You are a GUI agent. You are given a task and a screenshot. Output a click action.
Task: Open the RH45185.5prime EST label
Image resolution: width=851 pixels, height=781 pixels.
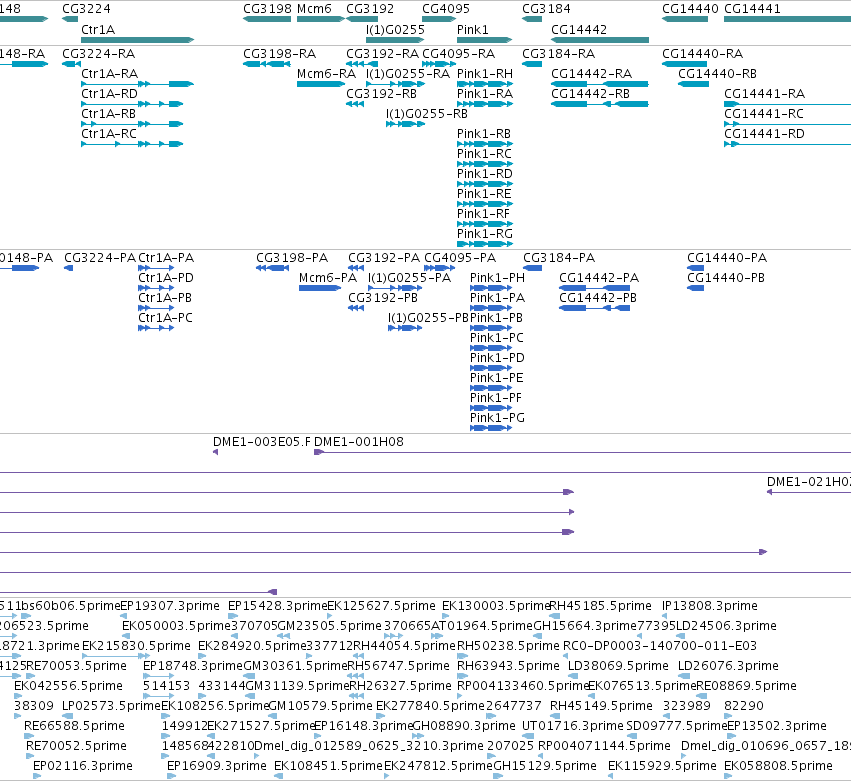click(x=601, y=606)
